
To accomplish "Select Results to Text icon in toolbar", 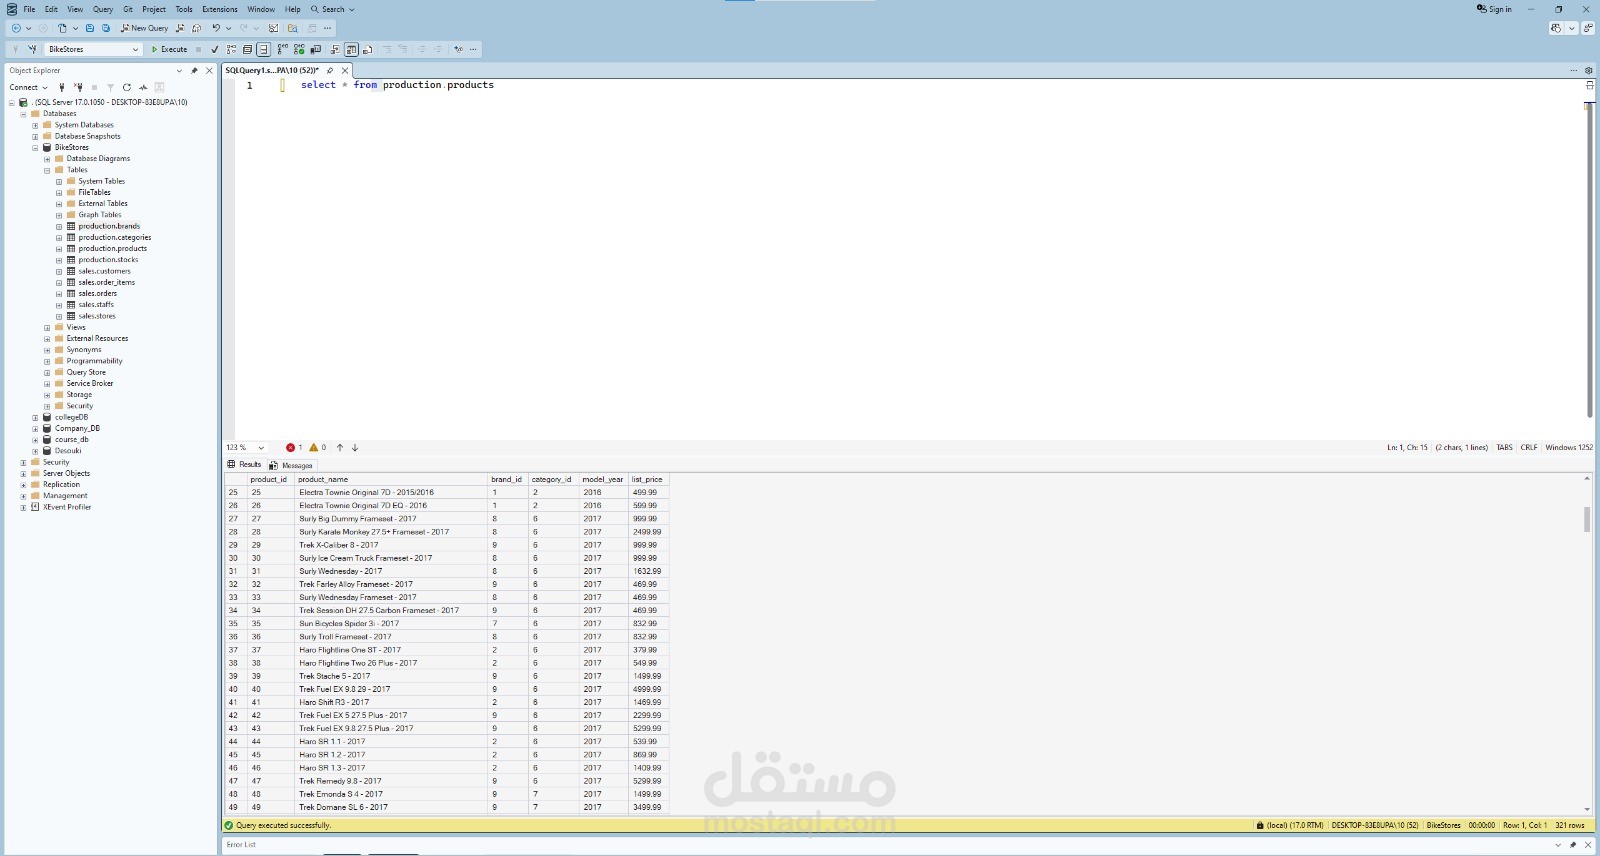I will pos(335,49).
